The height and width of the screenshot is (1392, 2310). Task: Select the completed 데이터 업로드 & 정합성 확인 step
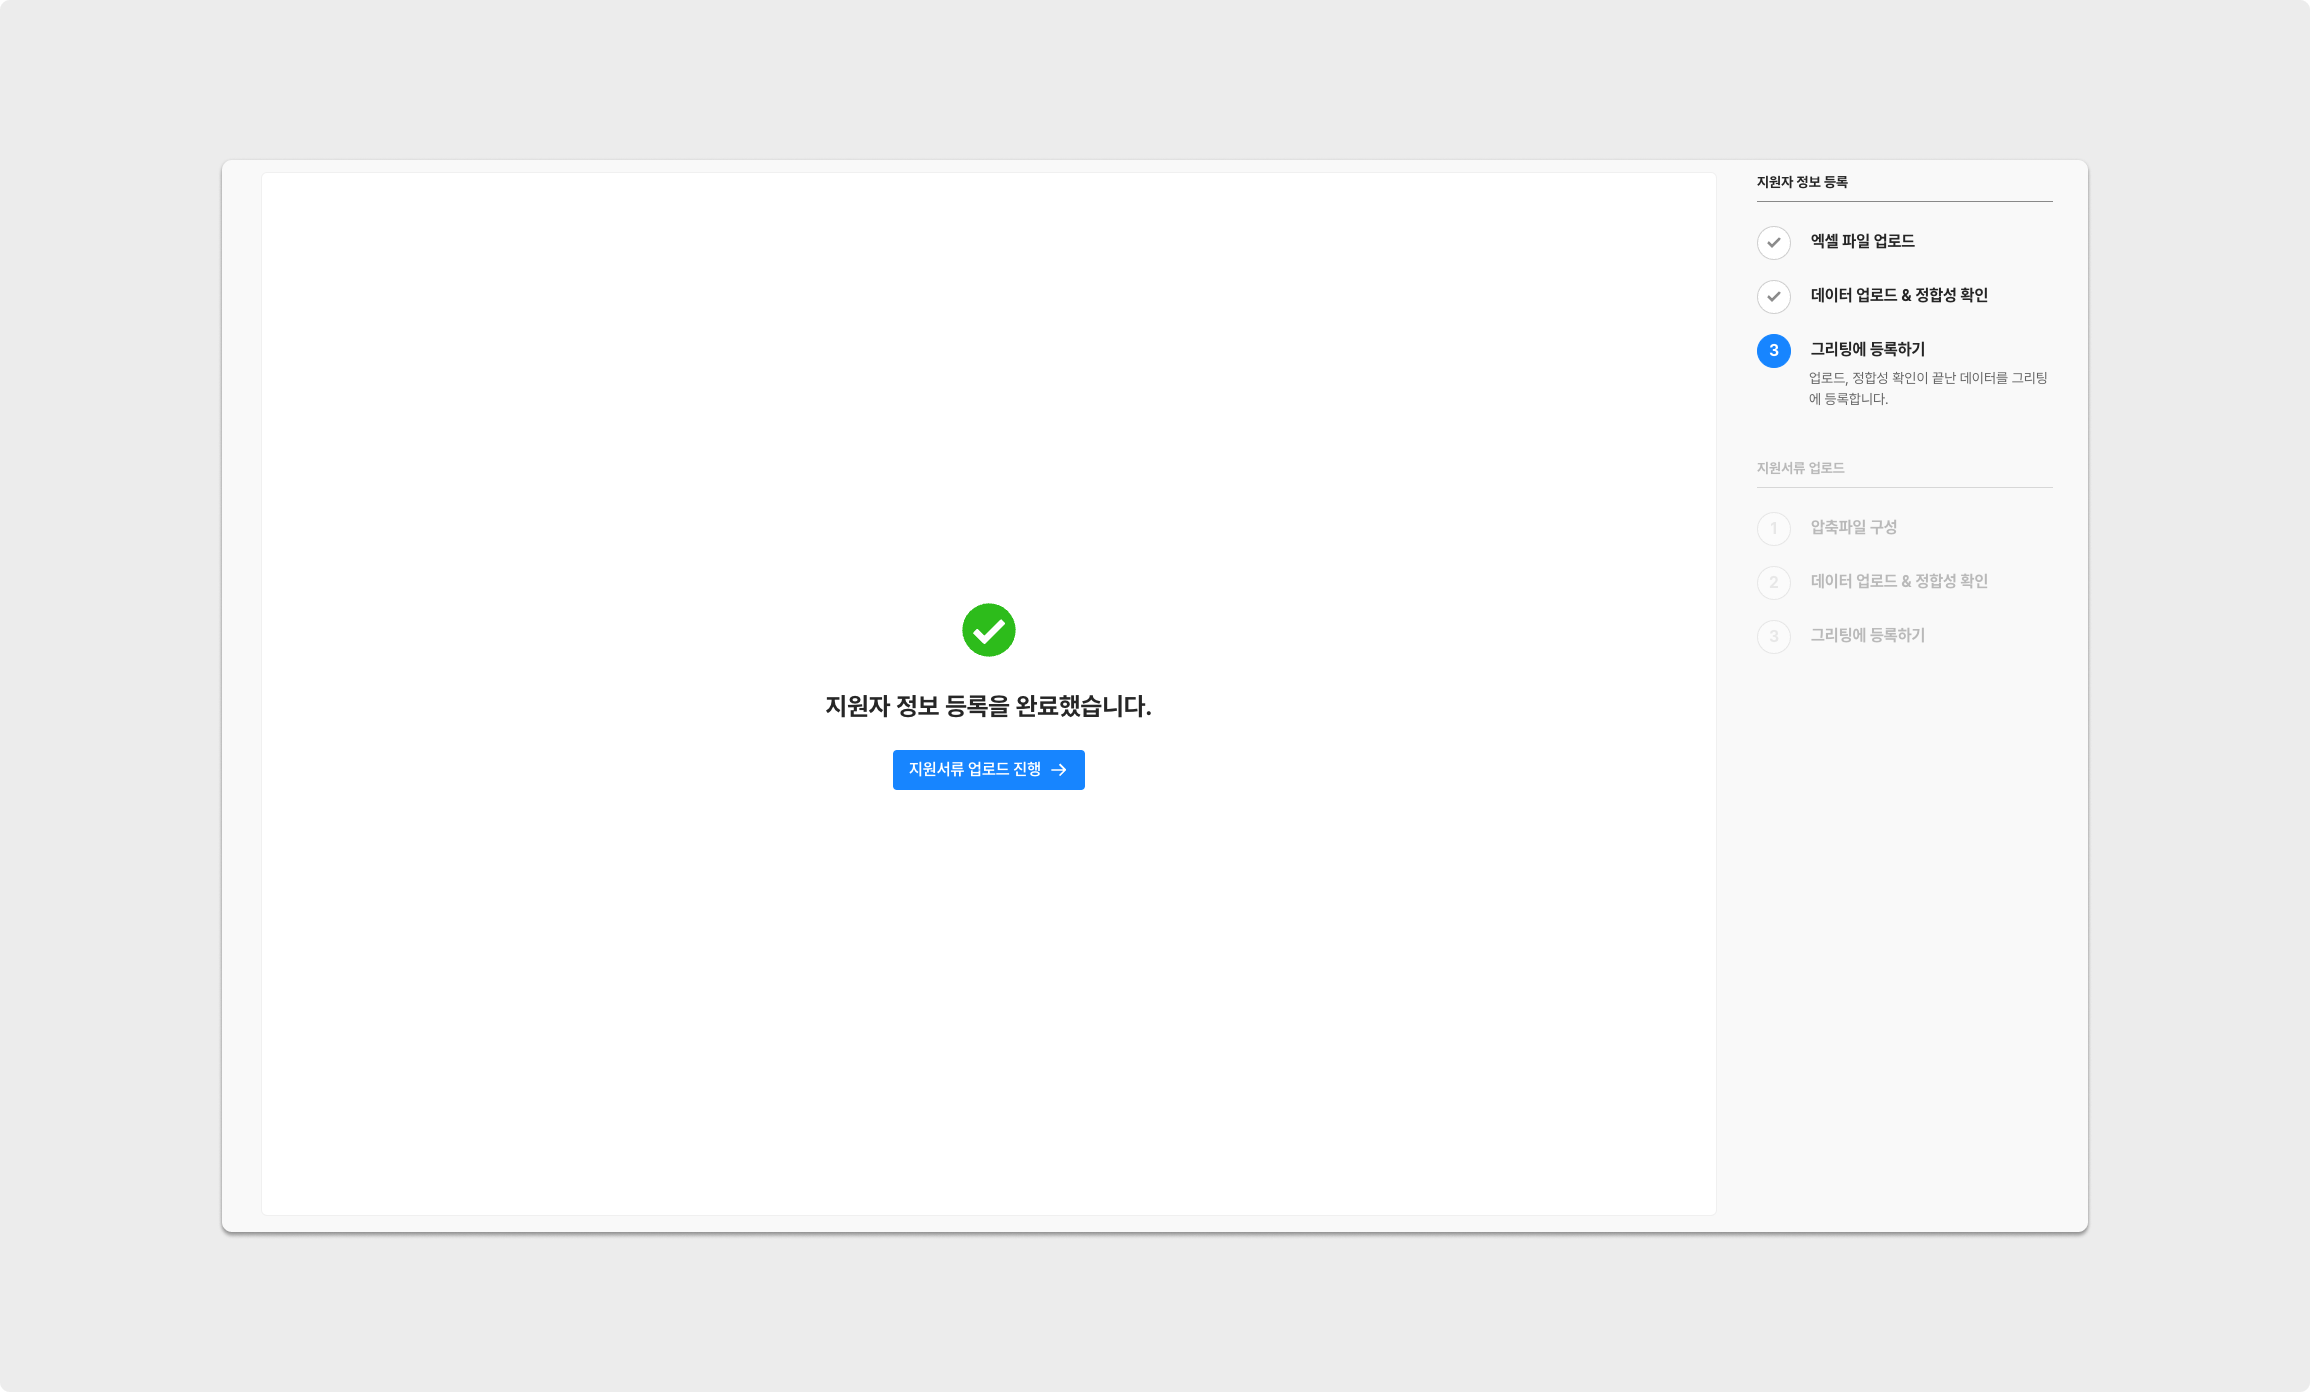click(1898, 295)
